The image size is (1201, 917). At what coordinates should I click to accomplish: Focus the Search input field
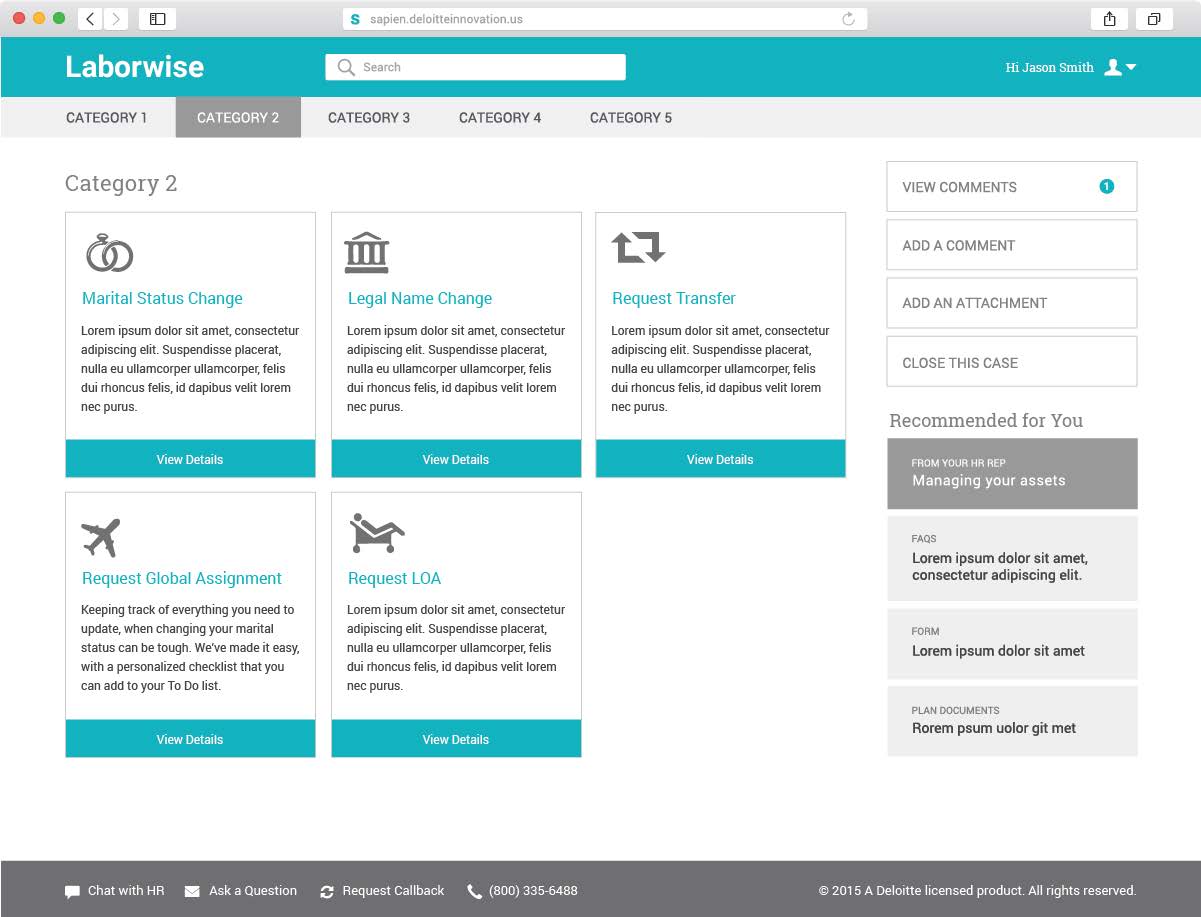tap(476, 67)
